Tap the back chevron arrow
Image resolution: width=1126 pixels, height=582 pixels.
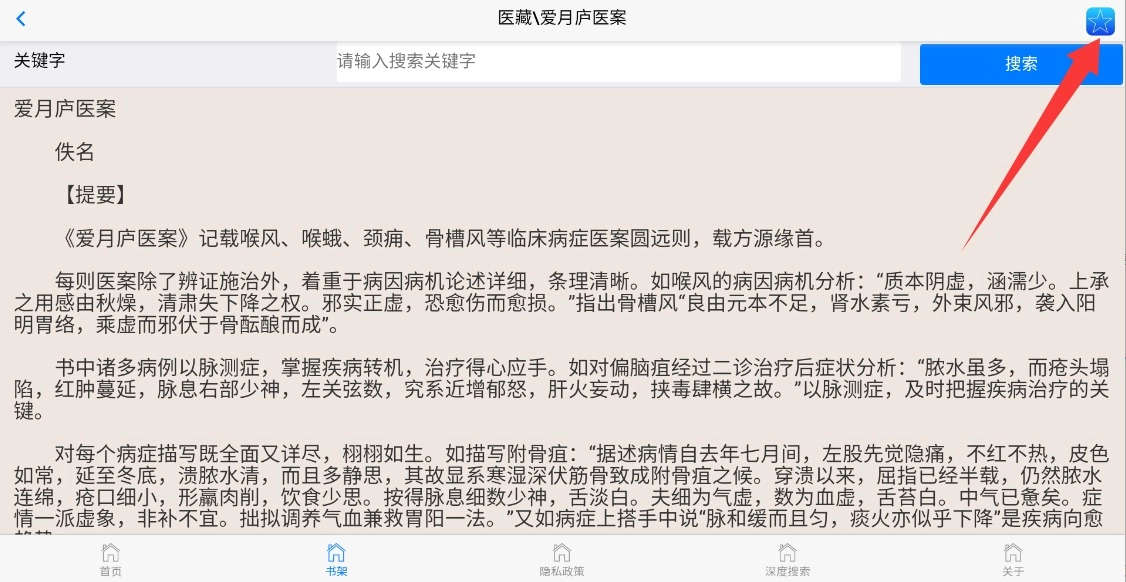tap(21, 19)
